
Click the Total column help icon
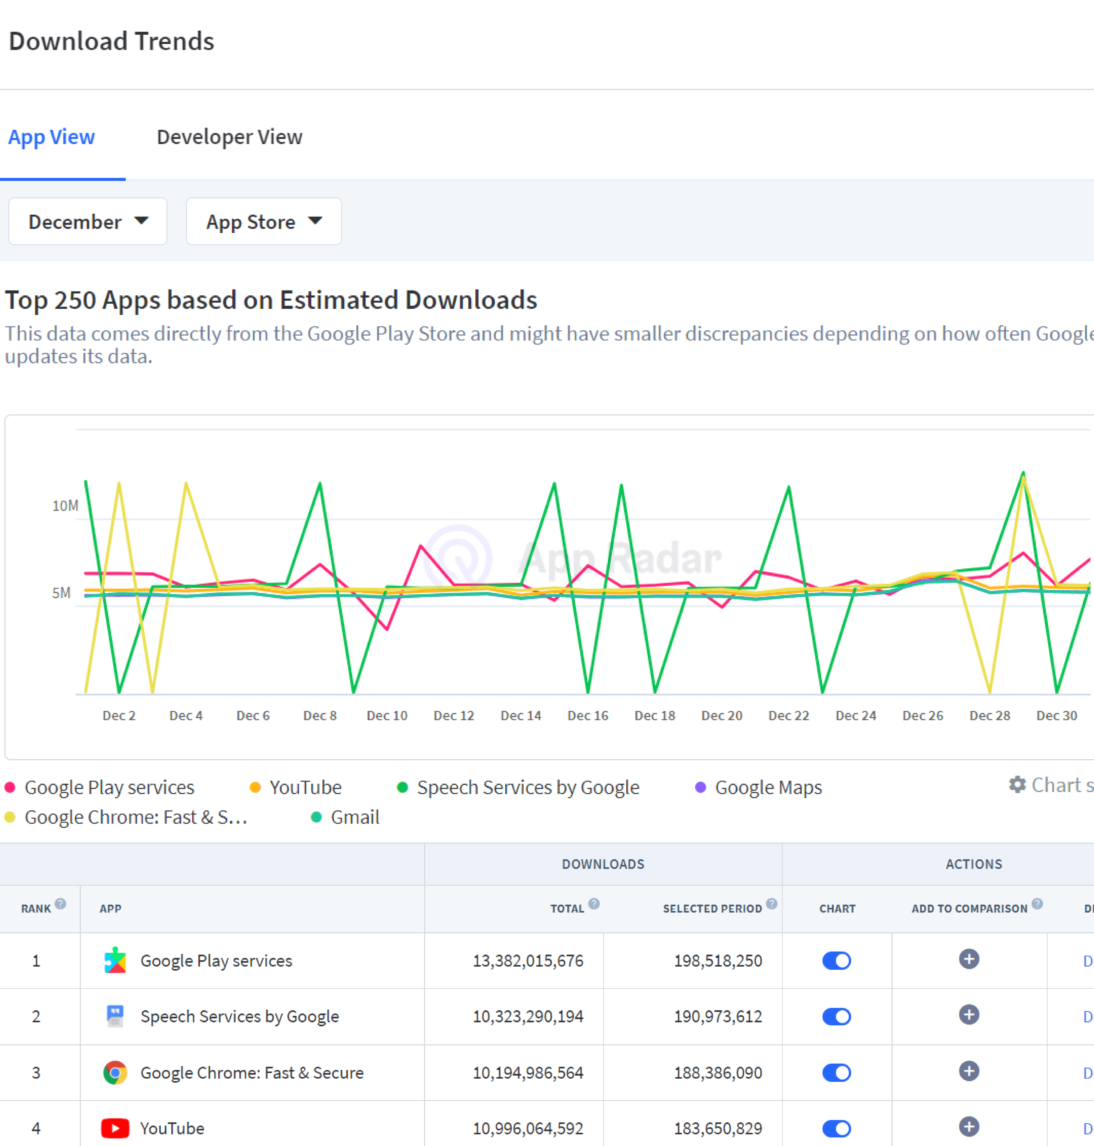[x=594, y=904]
